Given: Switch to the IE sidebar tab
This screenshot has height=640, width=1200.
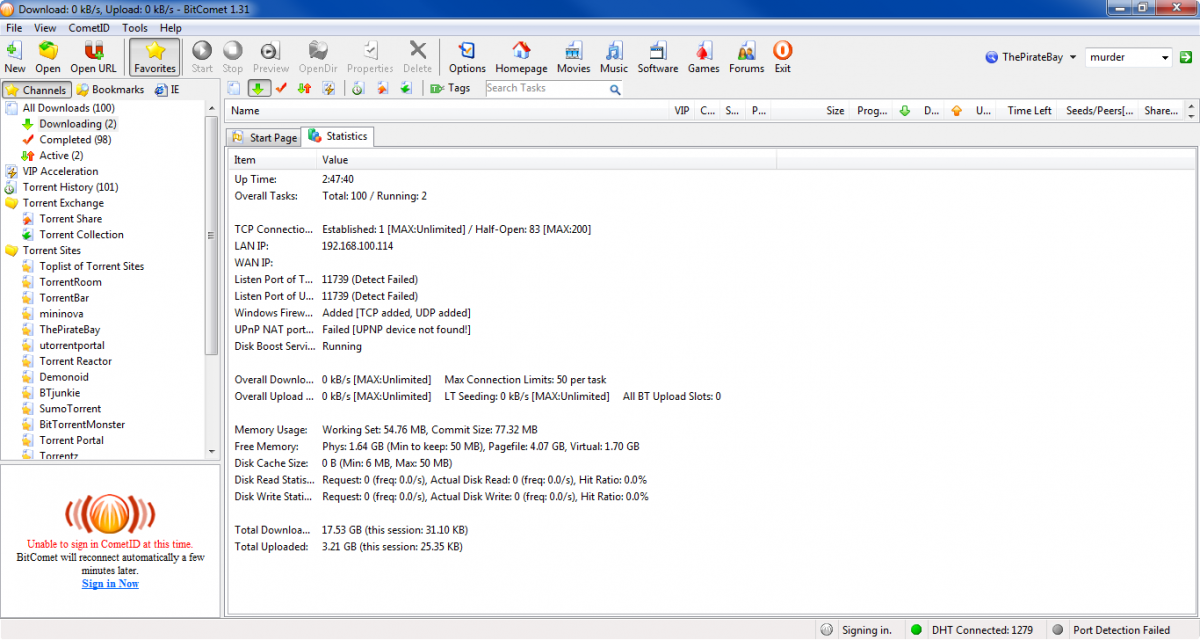Looking at the screenshot, I should coord(168,90).
